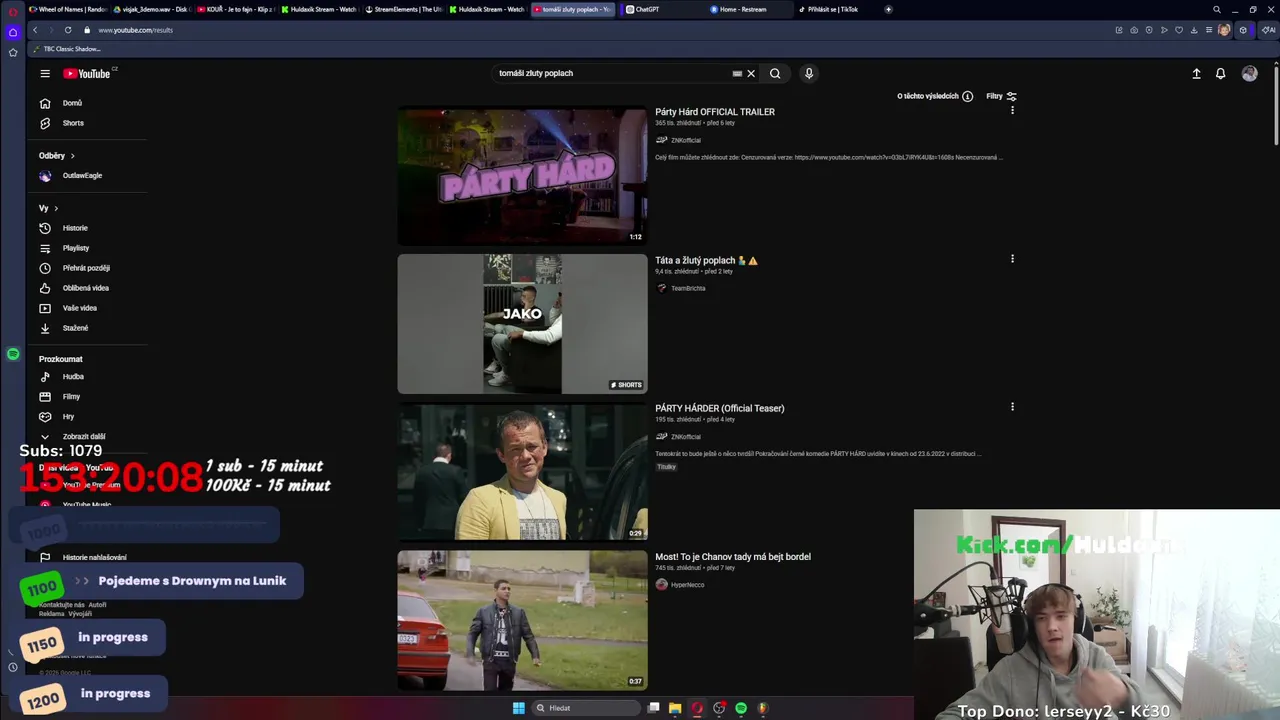
Task: Reload the page in browser
Action: point(68,30)
